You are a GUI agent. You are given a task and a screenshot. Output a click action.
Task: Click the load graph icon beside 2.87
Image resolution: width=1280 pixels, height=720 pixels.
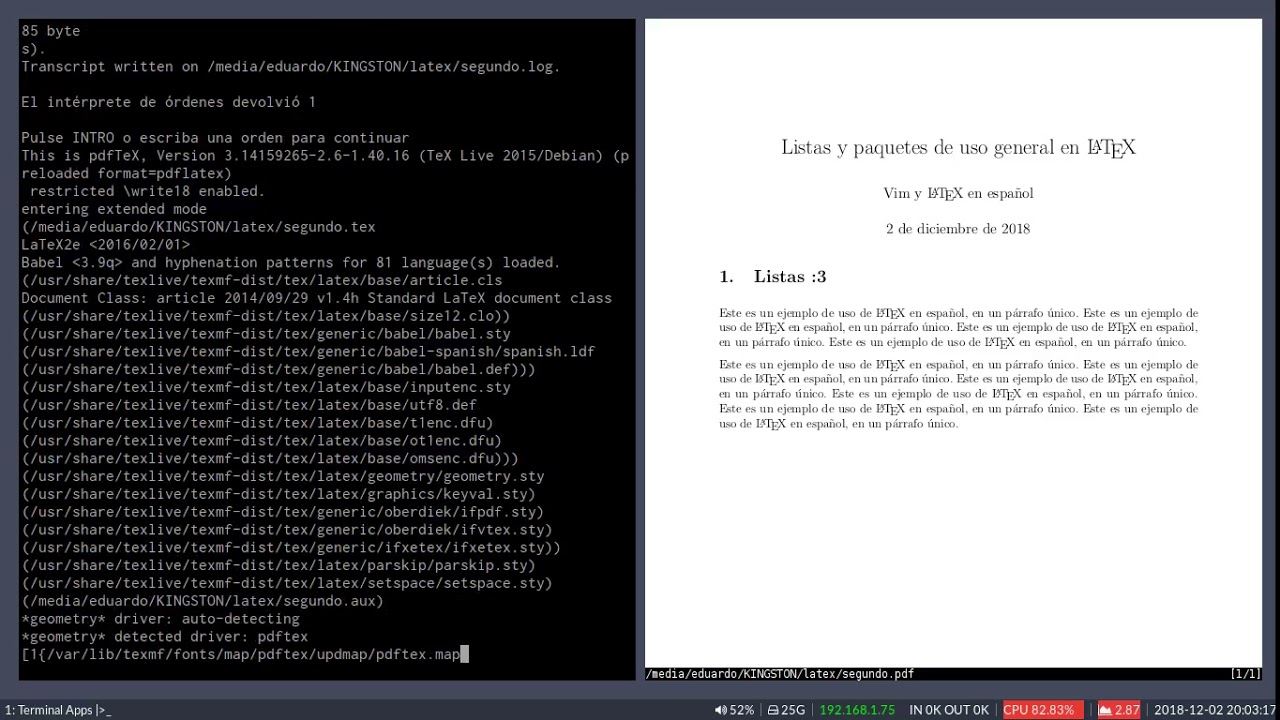[x=1105, y=710]
